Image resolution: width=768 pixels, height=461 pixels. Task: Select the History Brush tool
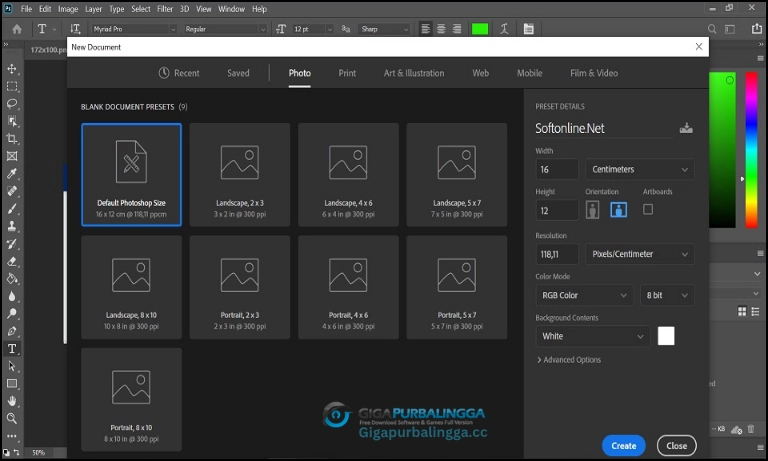12,243
